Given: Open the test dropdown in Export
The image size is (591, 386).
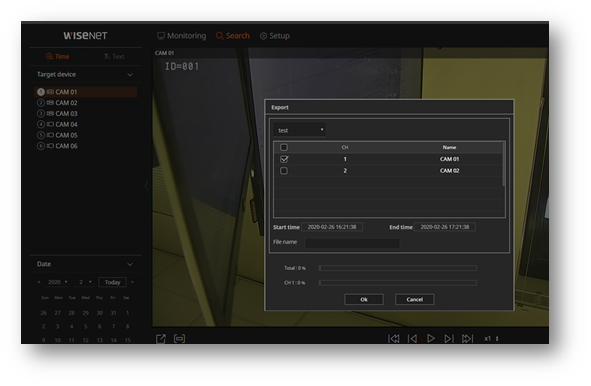Looking at the screenshot, I should tap(299, 130).
